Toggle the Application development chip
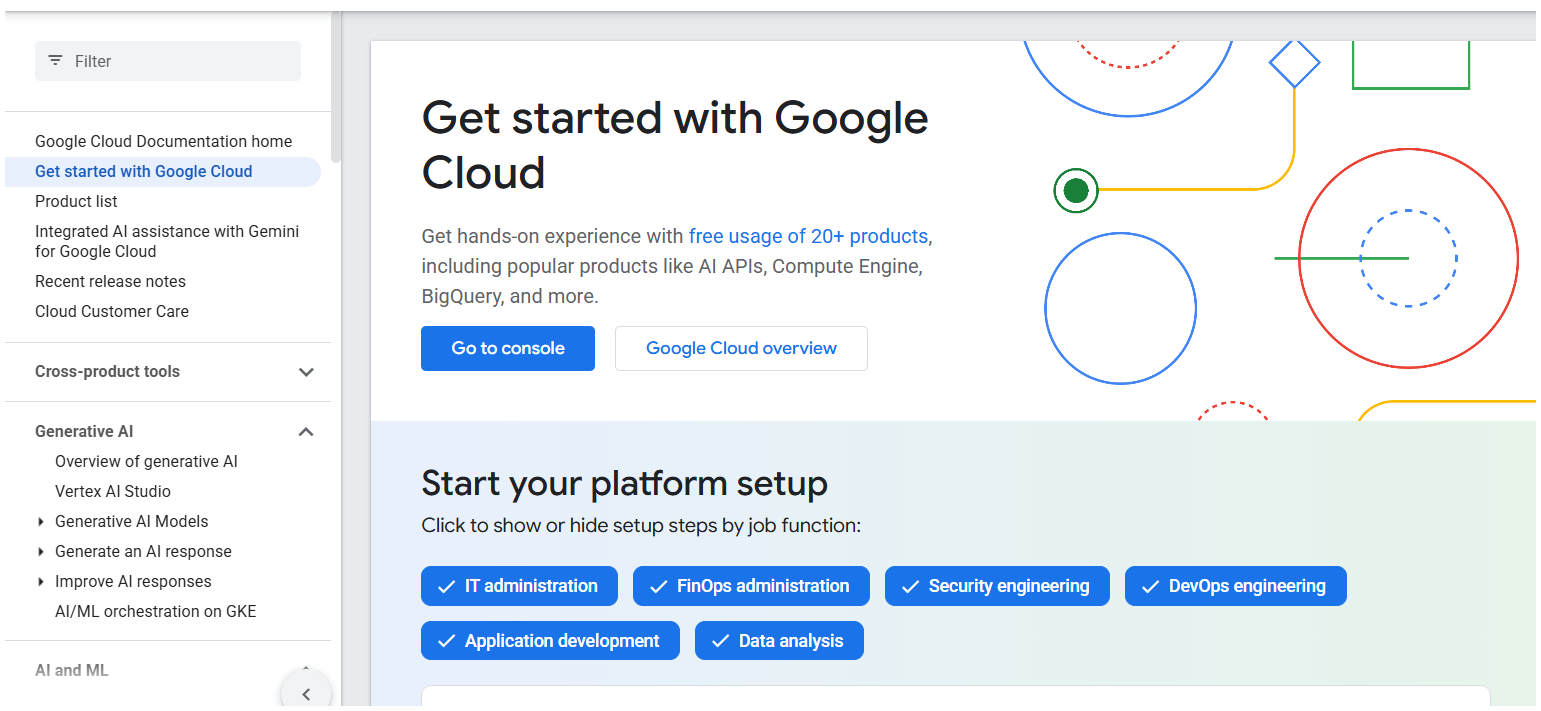This screenshot has height=711, width=1541. 550,641
